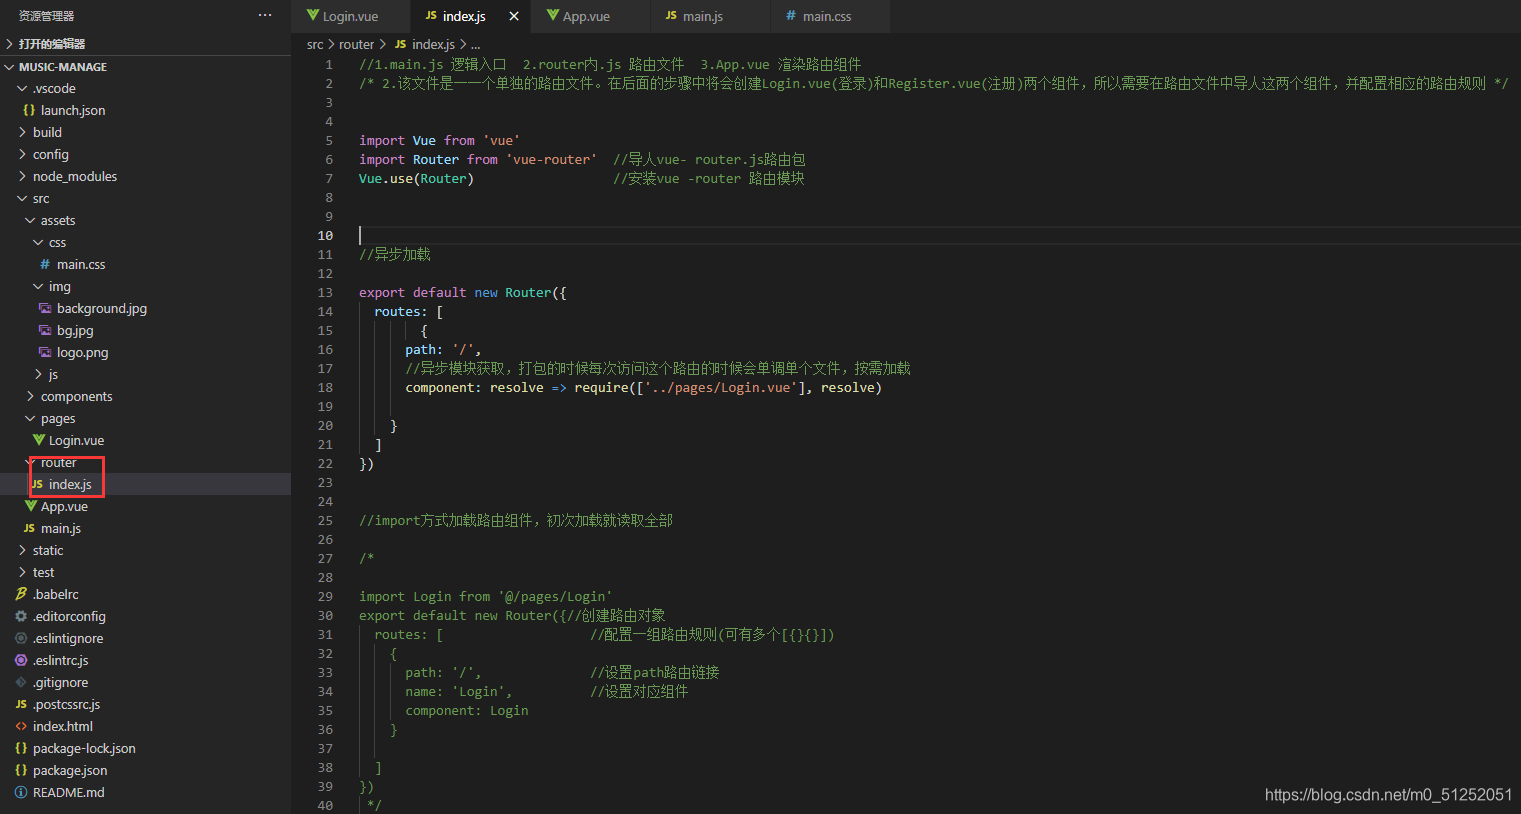Expand the static folder
The image size is (1521, 814).
pos(23,550)
